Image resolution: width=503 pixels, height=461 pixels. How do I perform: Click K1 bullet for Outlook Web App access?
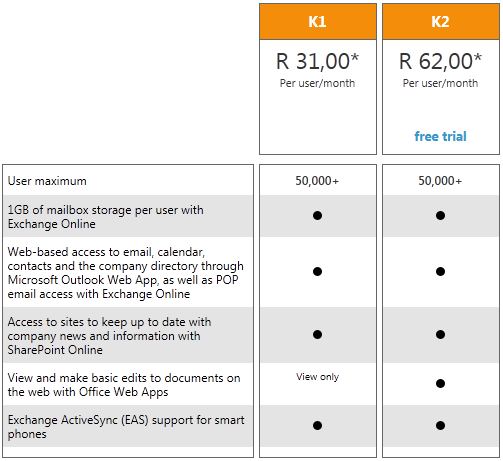(317, 271)
